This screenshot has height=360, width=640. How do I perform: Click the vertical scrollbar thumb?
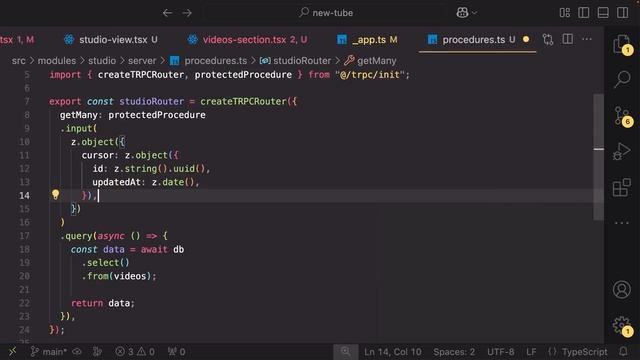click(x=598, y=157)
